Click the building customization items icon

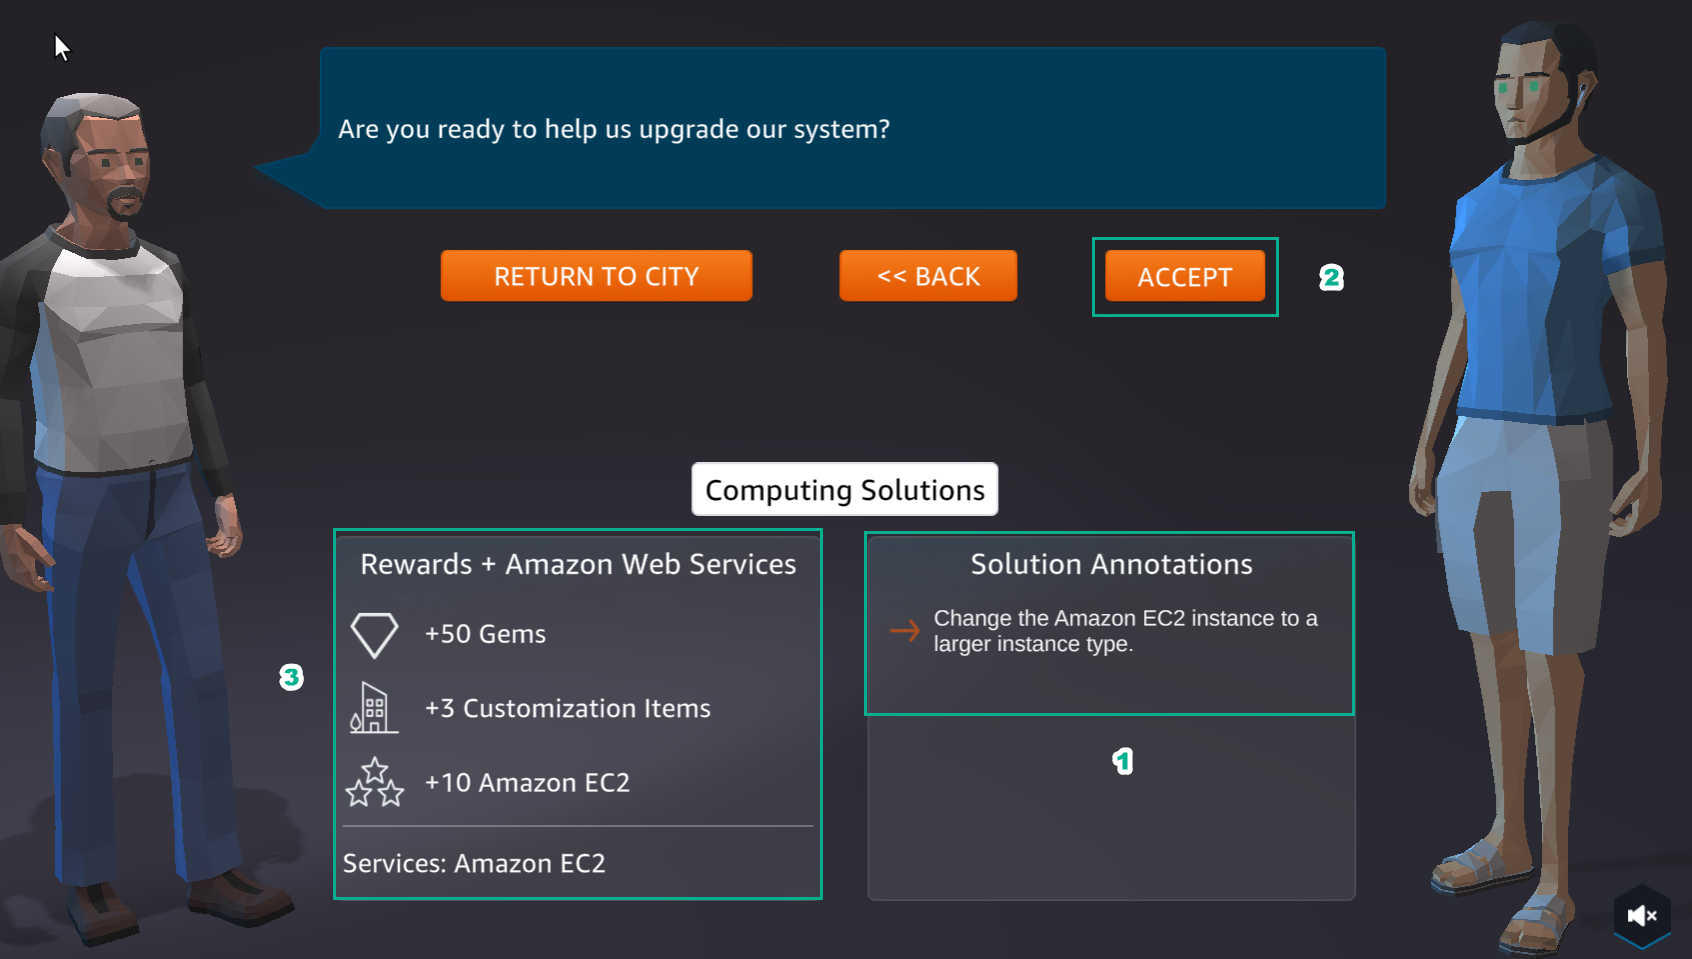pos(374,708)
